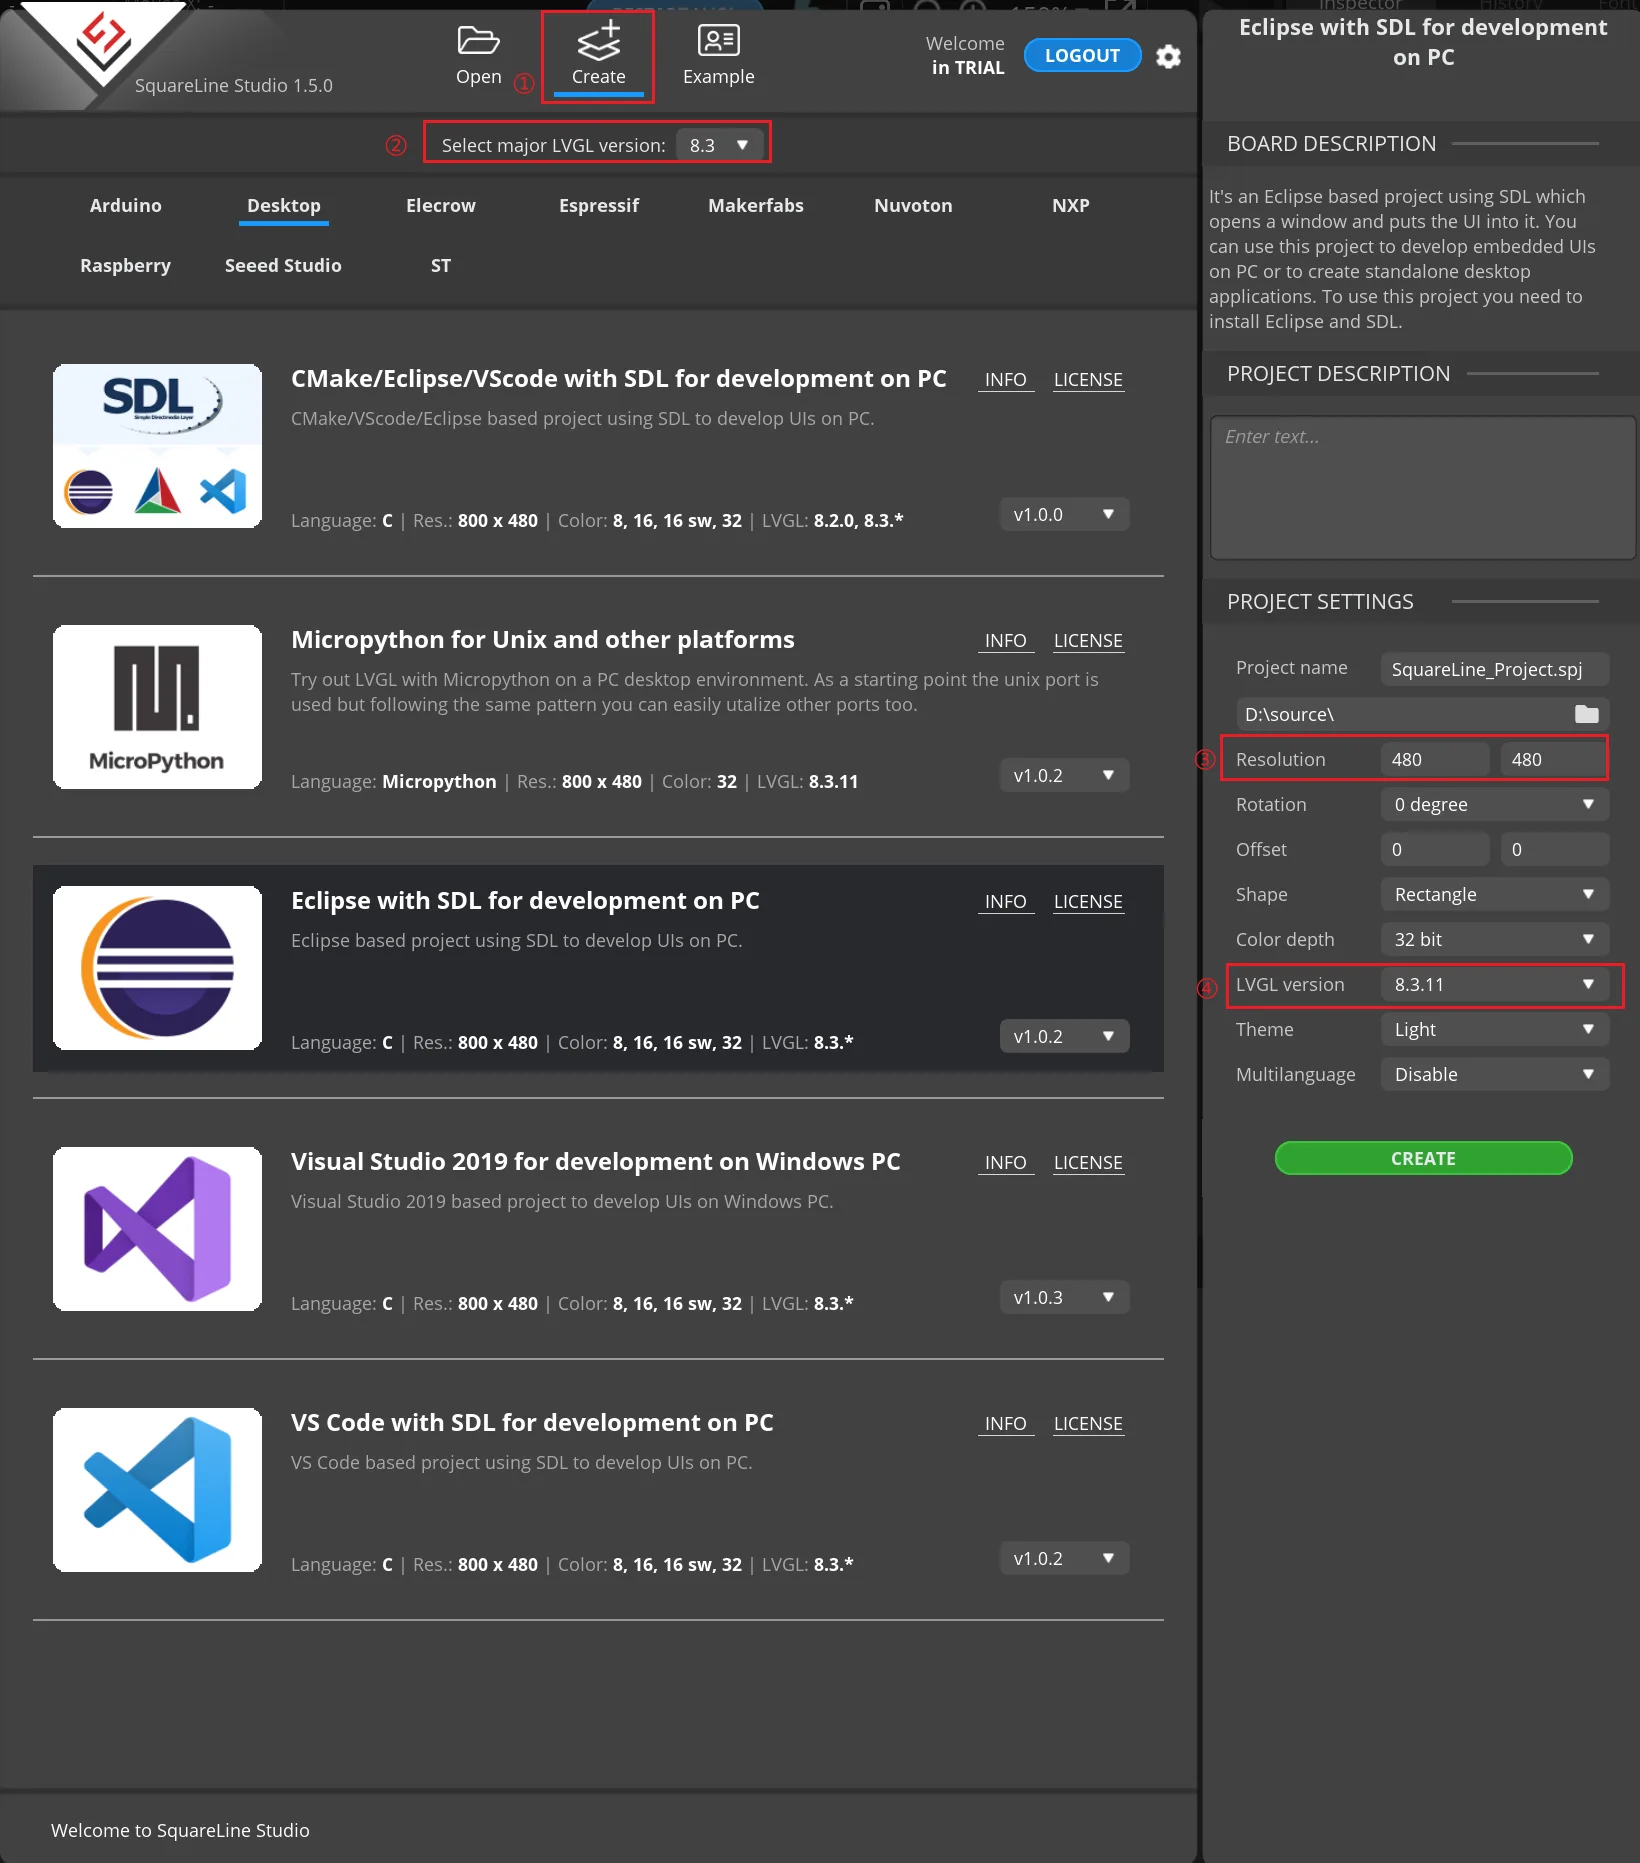The height and width of the screenshot is (1863, 1640).
Task: Click the SquareLine Studio logo
Action: point(104,46)
